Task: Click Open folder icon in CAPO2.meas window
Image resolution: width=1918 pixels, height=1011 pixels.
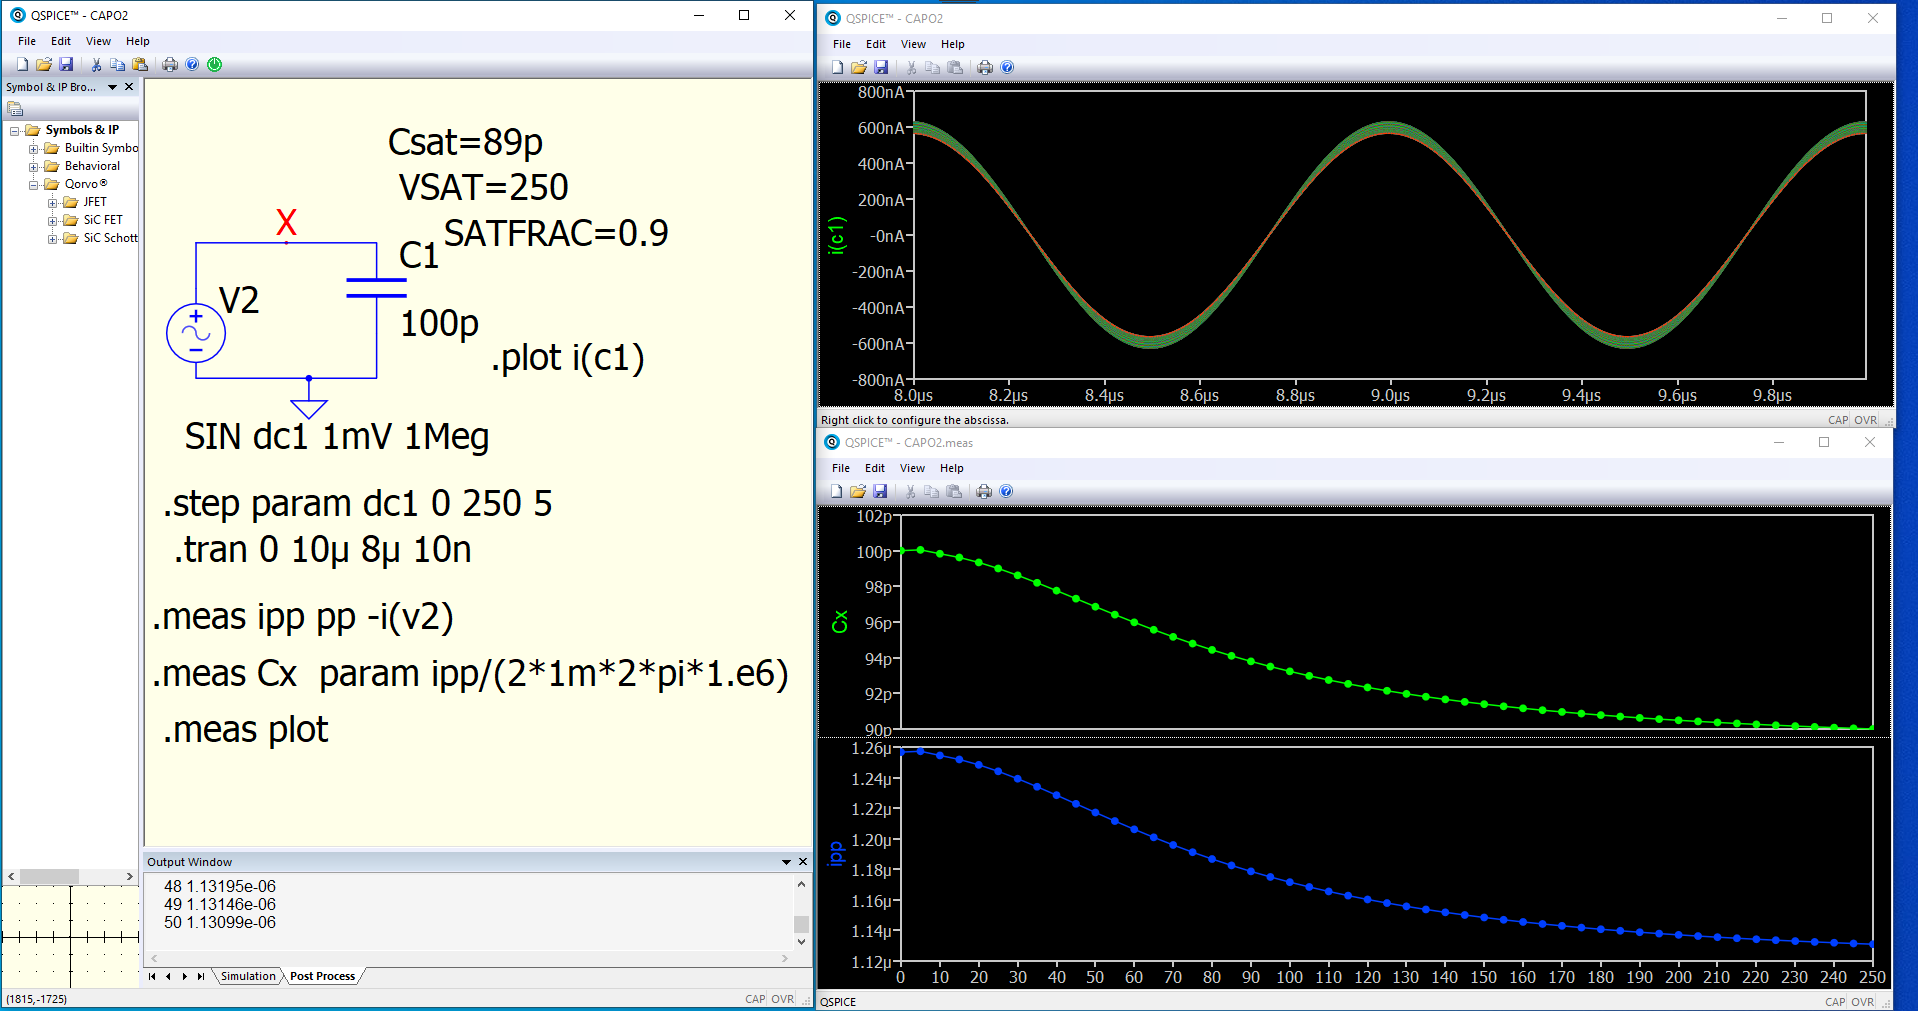Action: [x=858, y=491]
